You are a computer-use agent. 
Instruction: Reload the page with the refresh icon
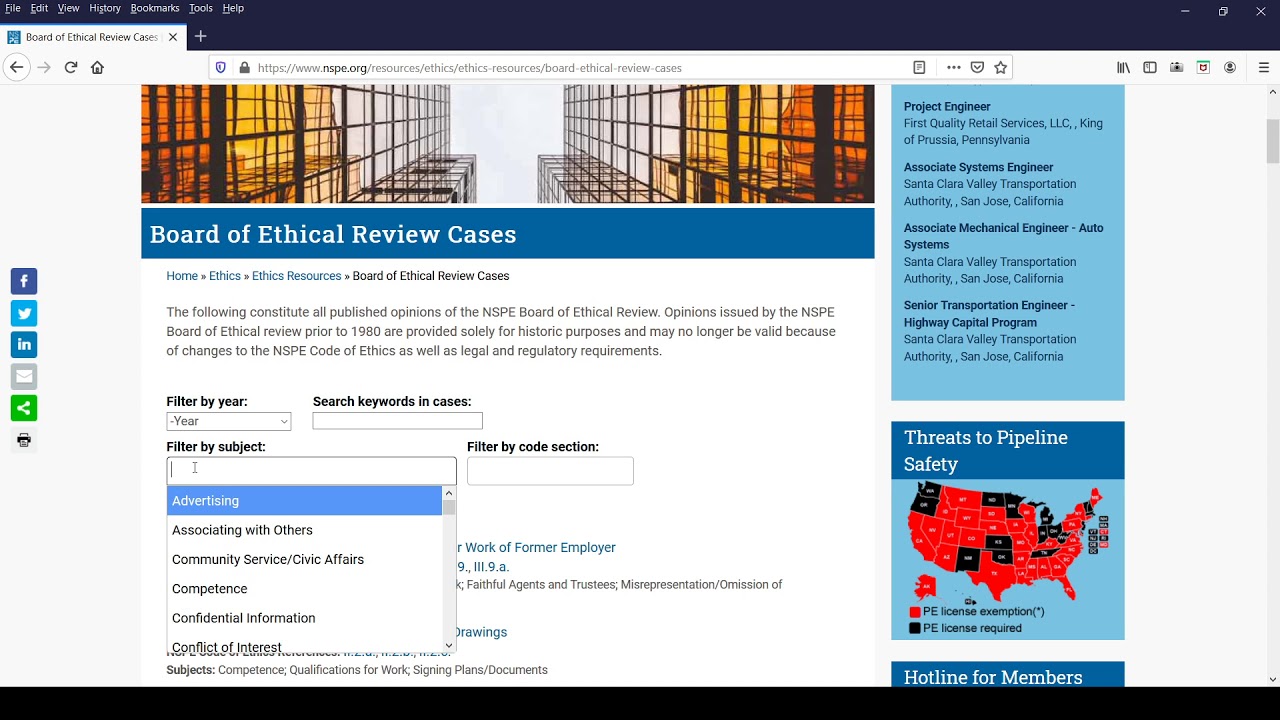click(71, 67)
